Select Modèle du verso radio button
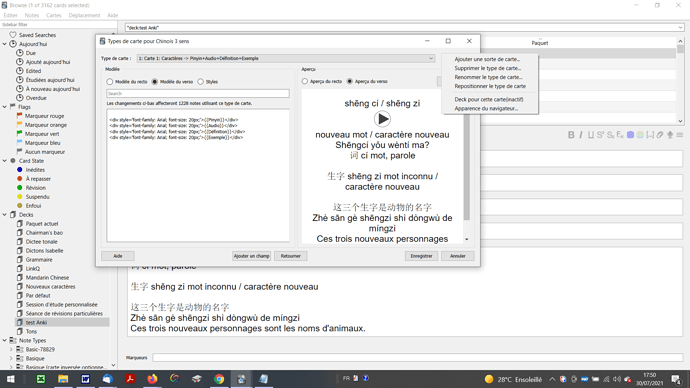690x388 pixels. click(155, 82)
